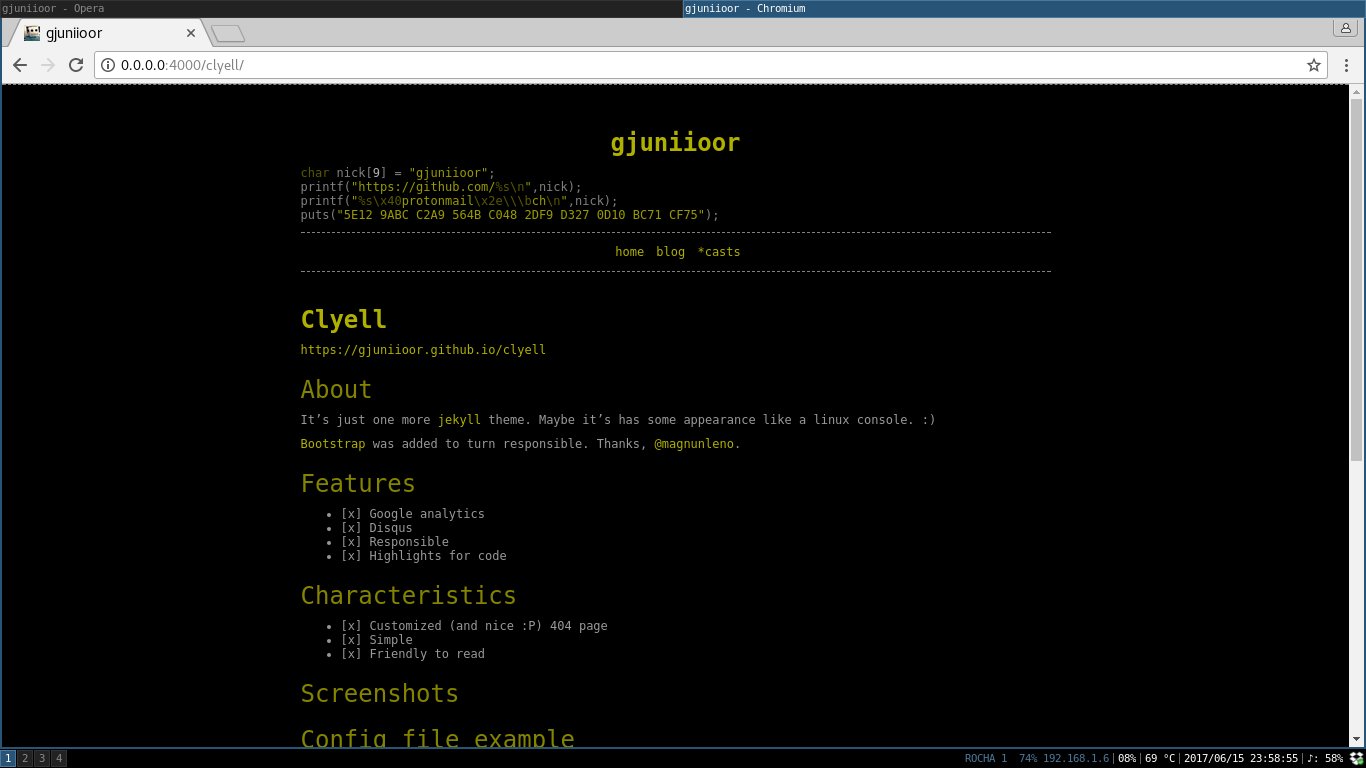Click the back navigation arrow
Image resolution: width=1366 pixels, height=768 pixels.
(20, 65)
